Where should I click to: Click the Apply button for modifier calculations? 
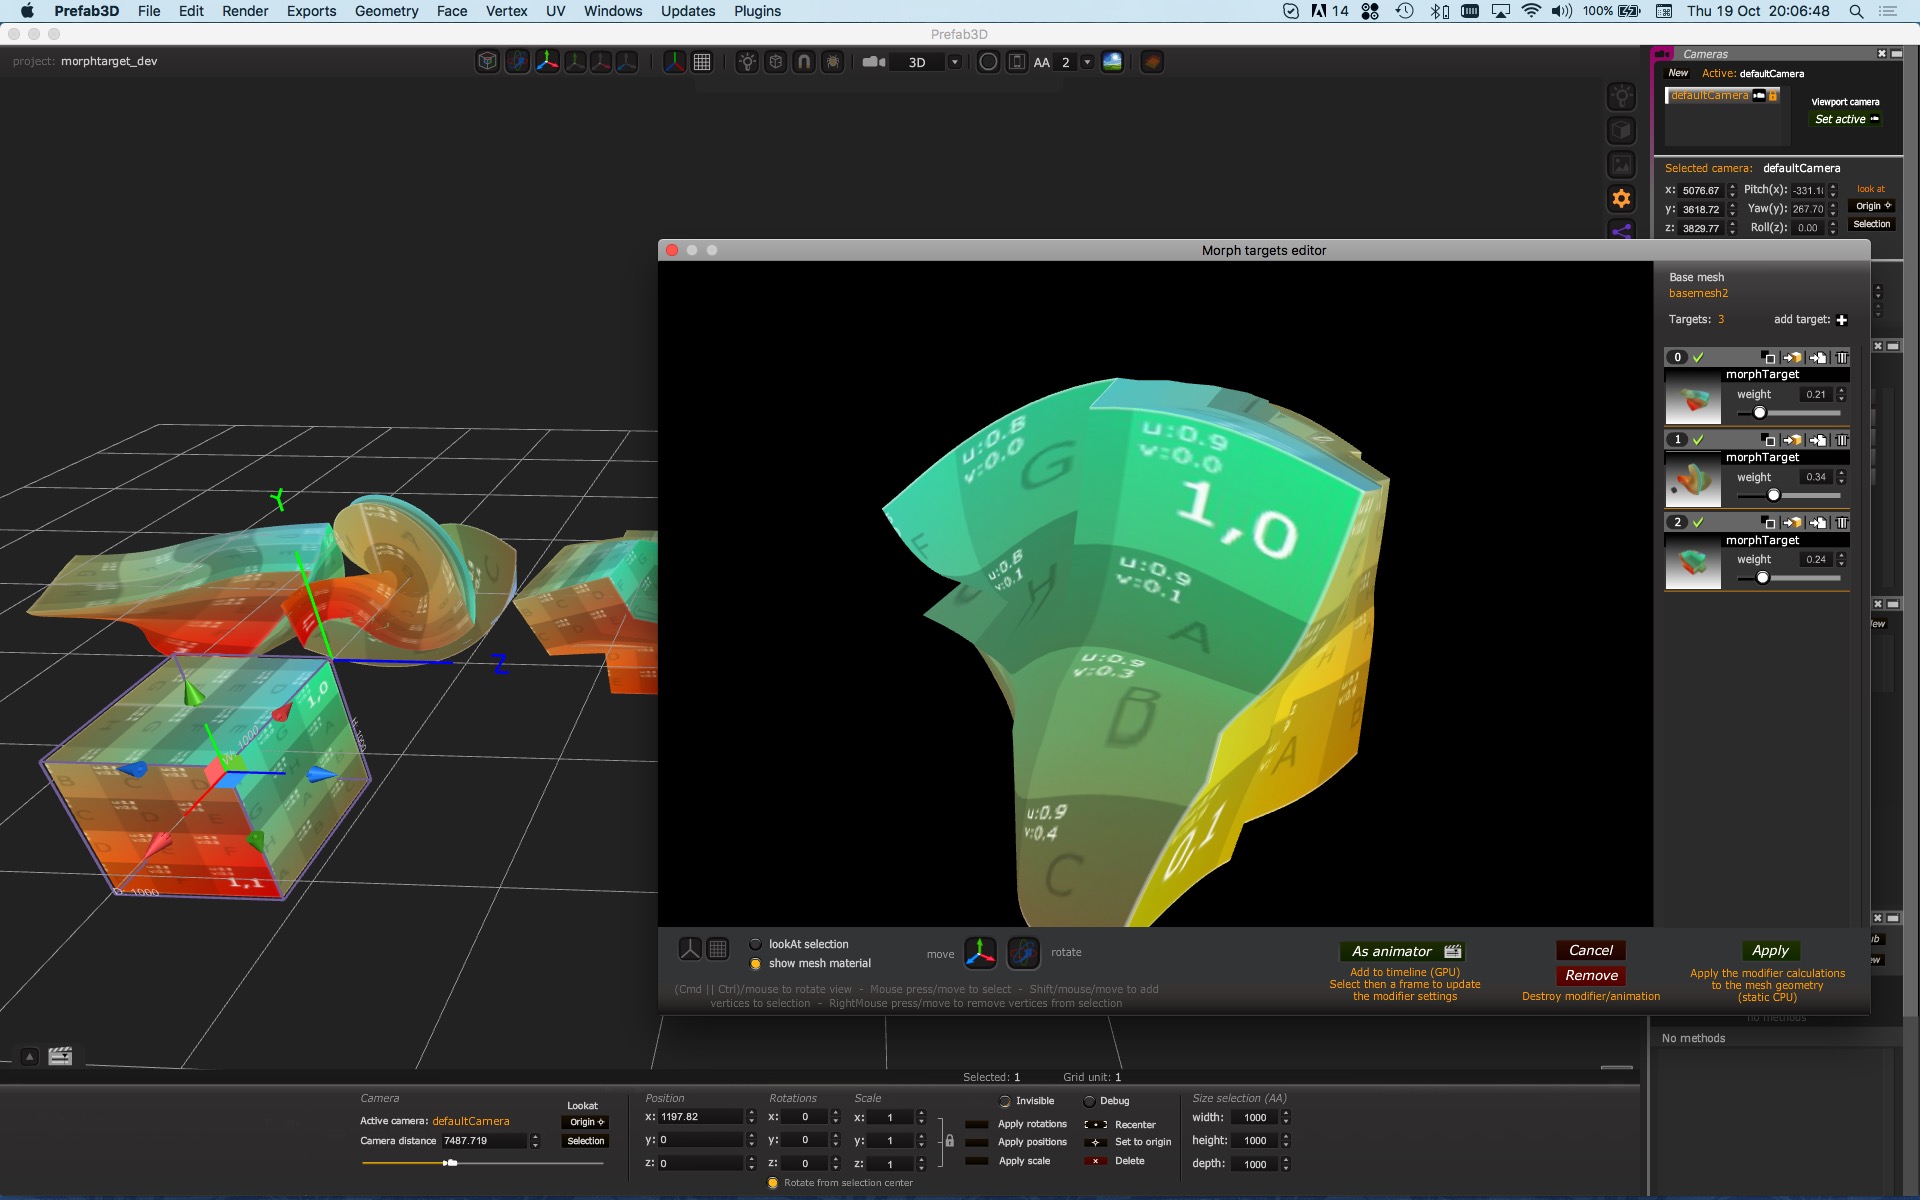pos(1769,950)
